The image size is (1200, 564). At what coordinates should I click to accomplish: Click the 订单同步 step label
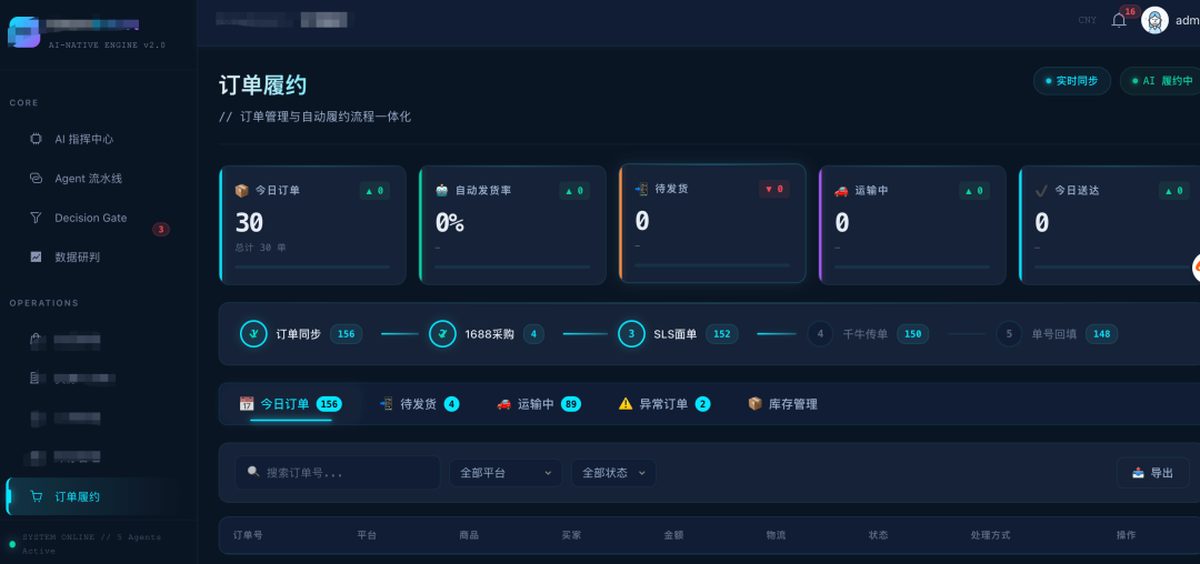click(x=298, y=334)
